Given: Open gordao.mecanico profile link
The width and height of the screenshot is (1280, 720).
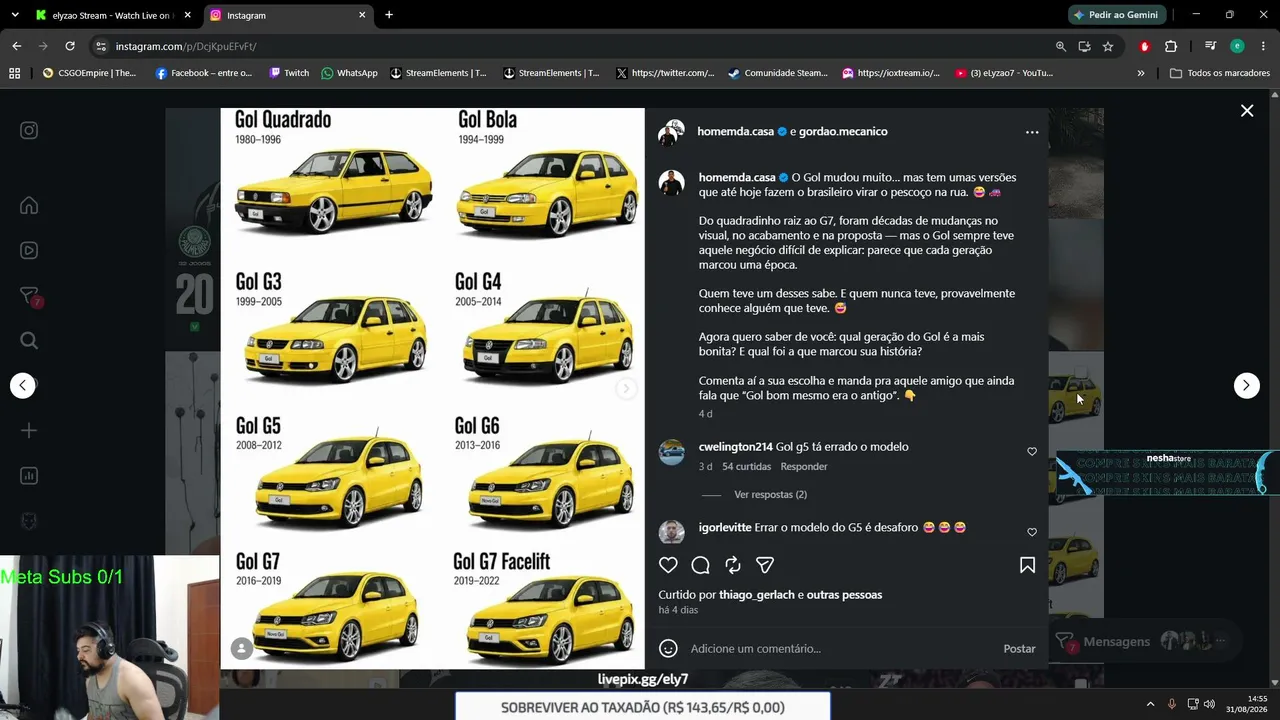Looking at the screenshot, I should pos(843,131).
